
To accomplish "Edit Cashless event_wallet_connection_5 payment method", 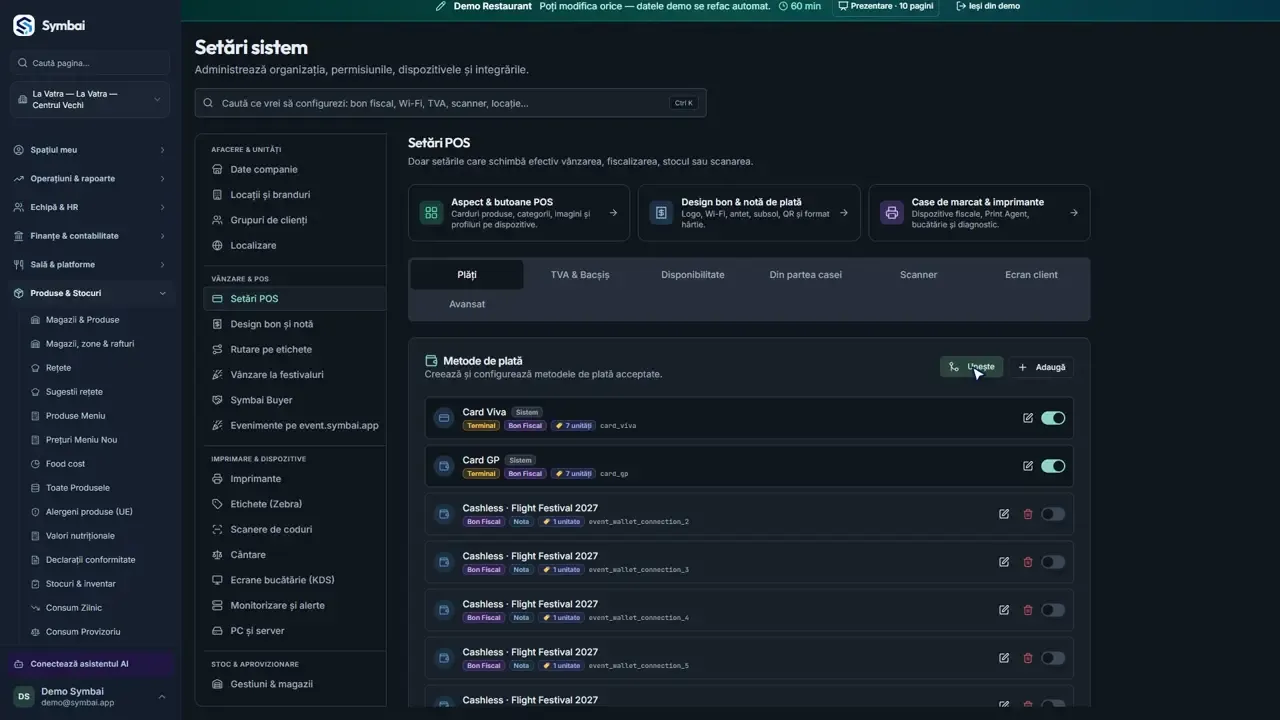I will 1004,658.
